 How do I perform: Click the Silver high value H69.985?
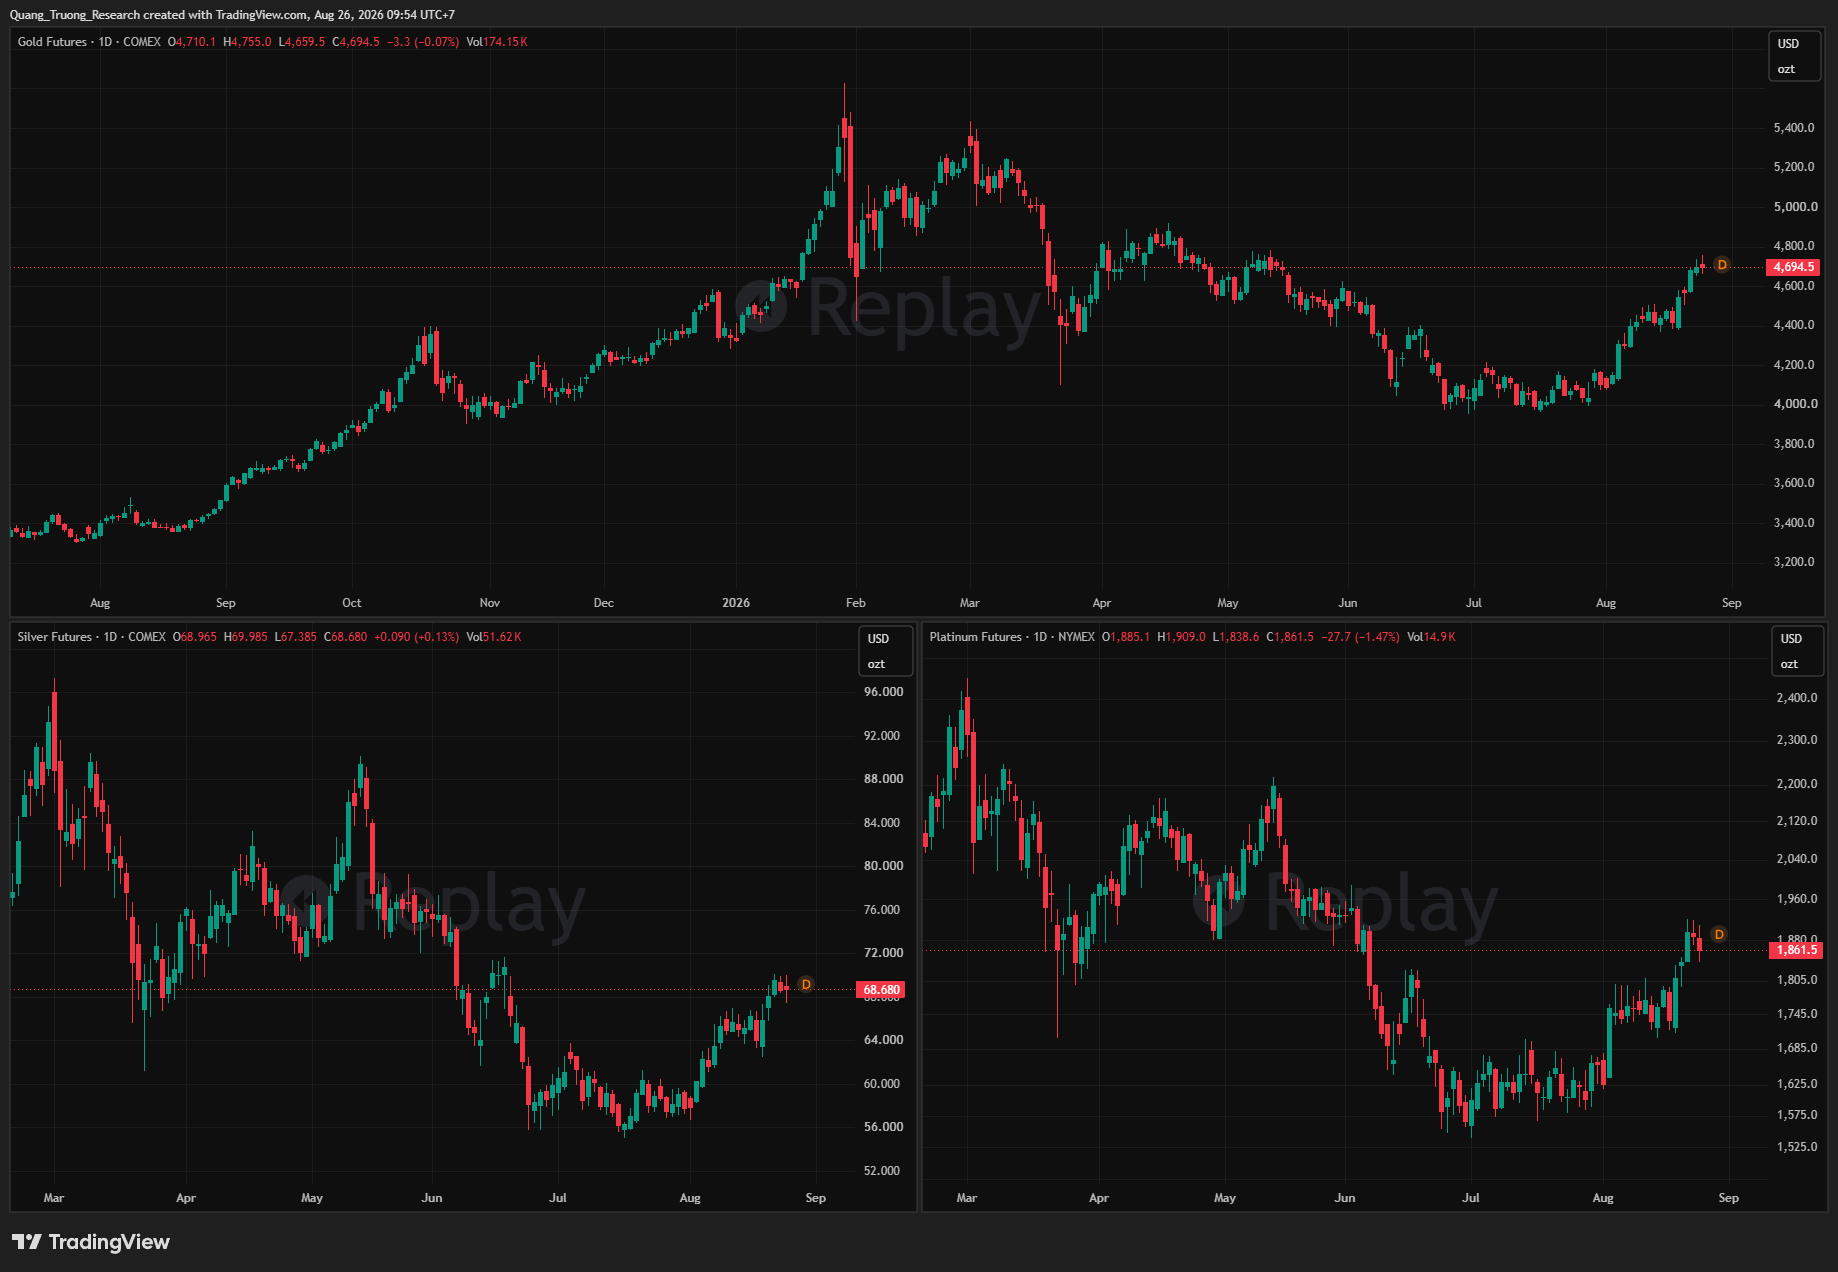(x=246, y=637)
